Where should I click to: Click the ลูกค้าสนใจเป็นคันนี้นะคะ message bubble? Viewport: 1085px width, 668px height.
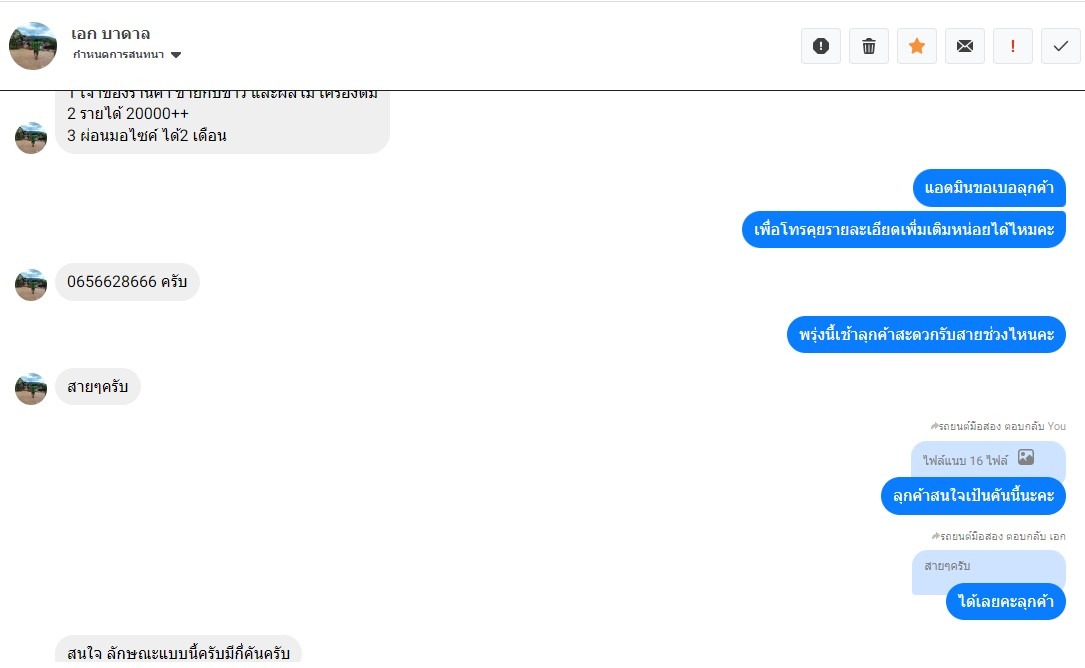tap(973, 496)
